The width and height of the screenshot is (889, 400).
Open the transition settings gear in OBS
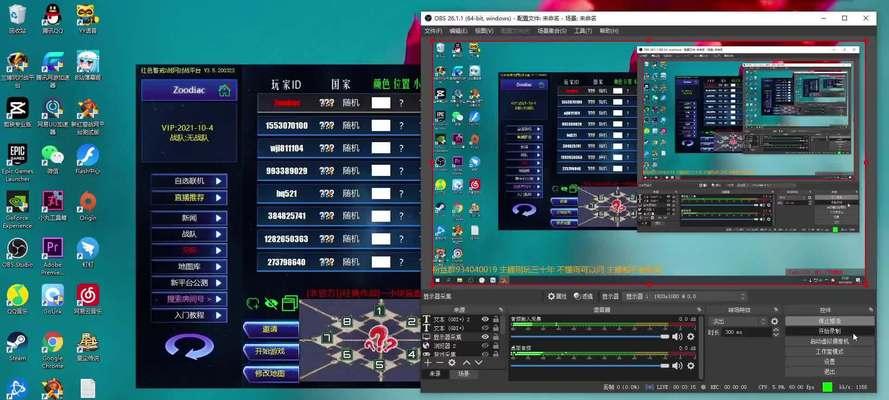coord(774,321)
